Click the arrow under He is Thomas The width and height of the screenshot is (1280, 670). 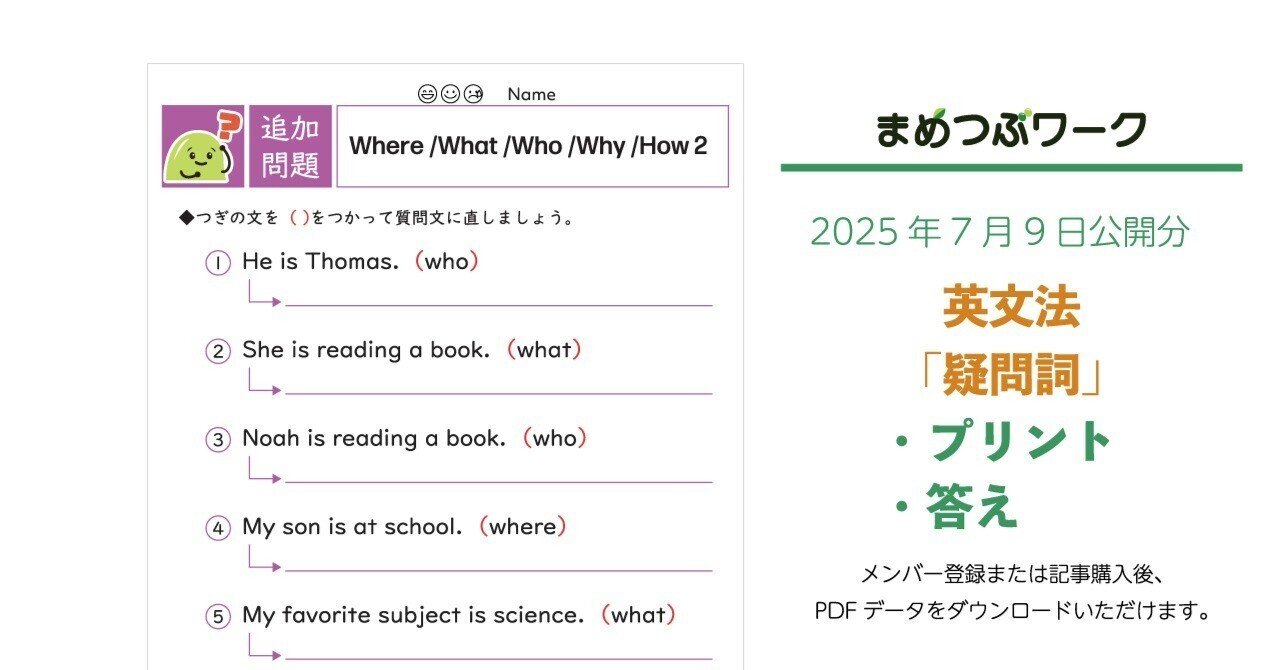pyautogui.click(x=265, y=297)
